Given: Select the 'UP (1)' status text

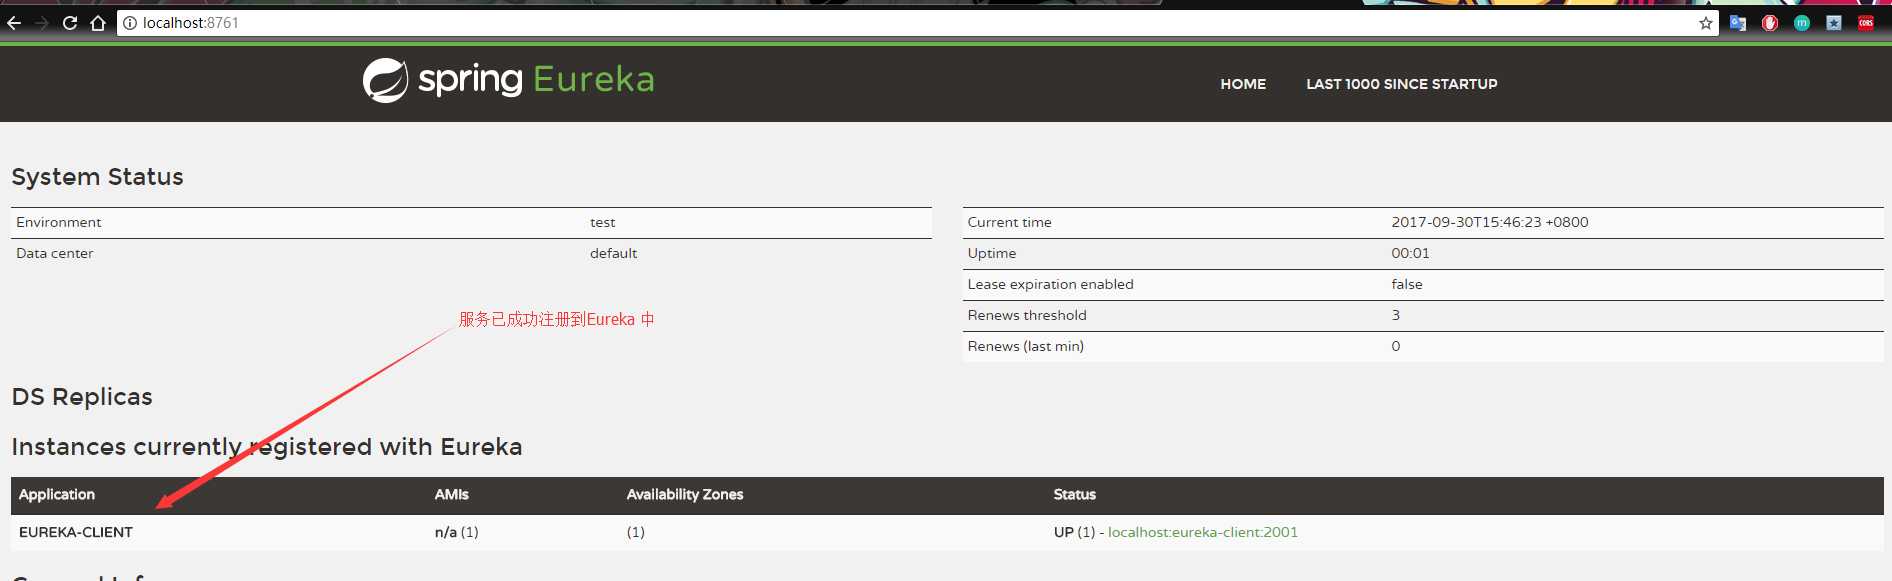Looking at the screenshot, I should point(1075,532).
